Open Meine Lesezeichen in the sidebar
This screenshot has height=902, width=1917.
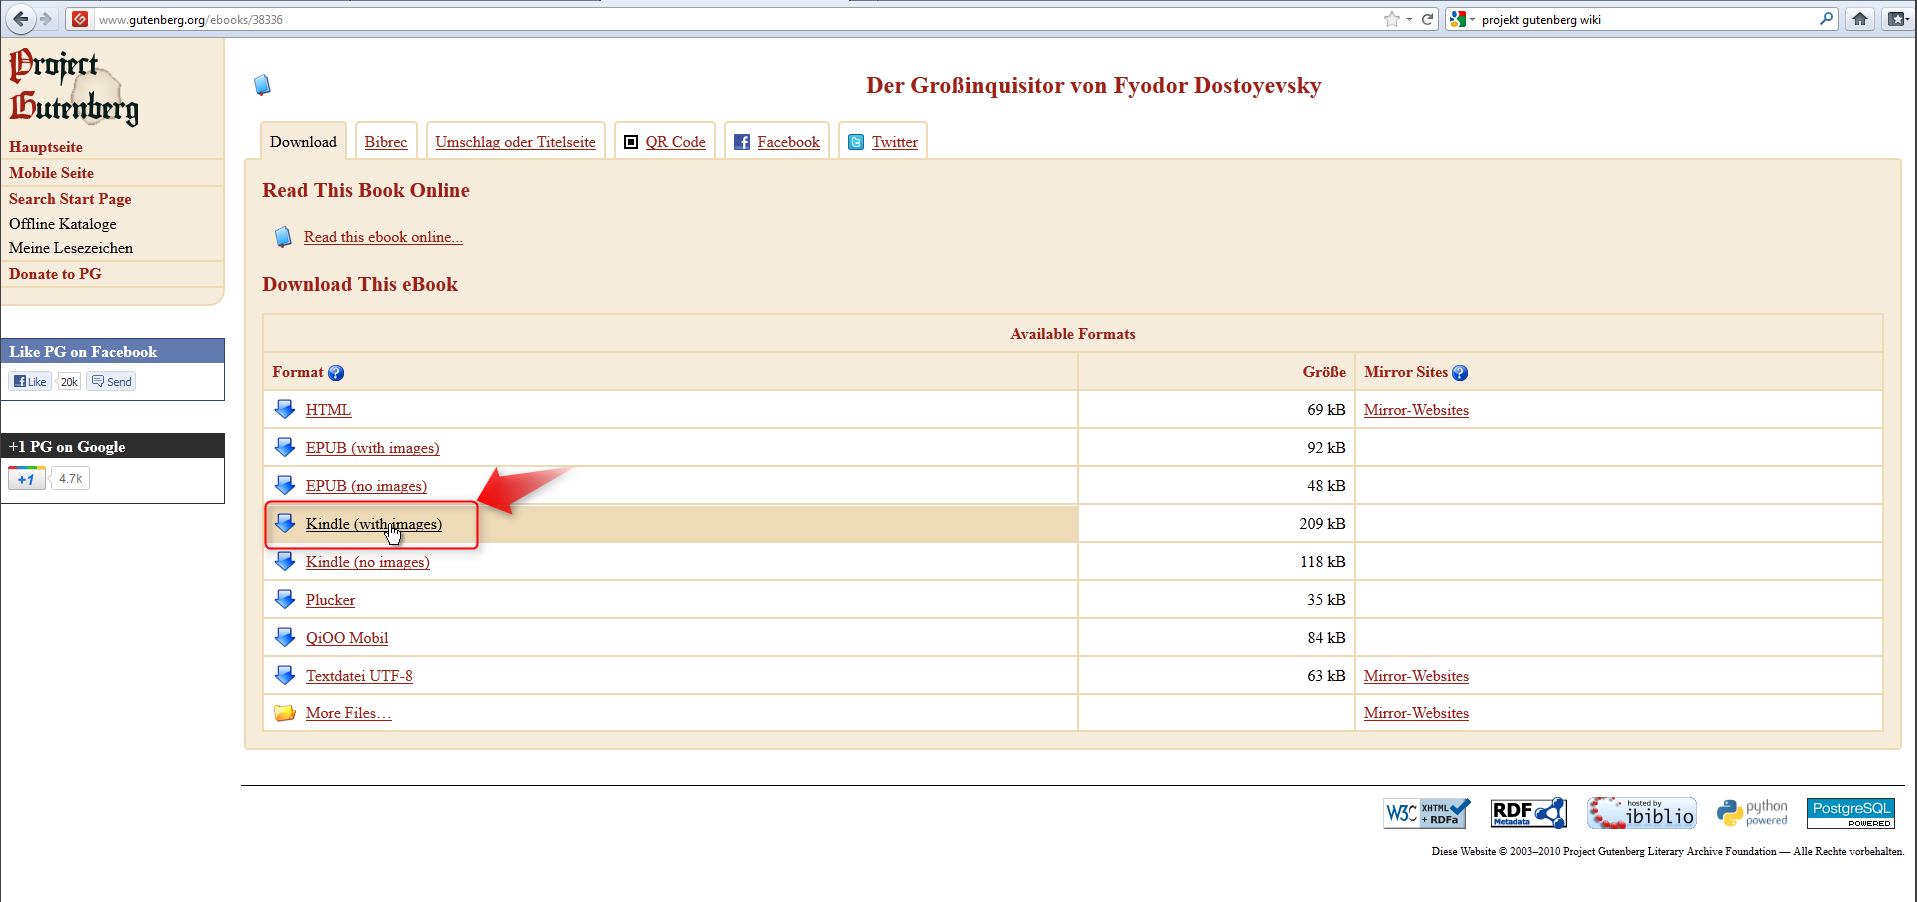coord(71,248)
